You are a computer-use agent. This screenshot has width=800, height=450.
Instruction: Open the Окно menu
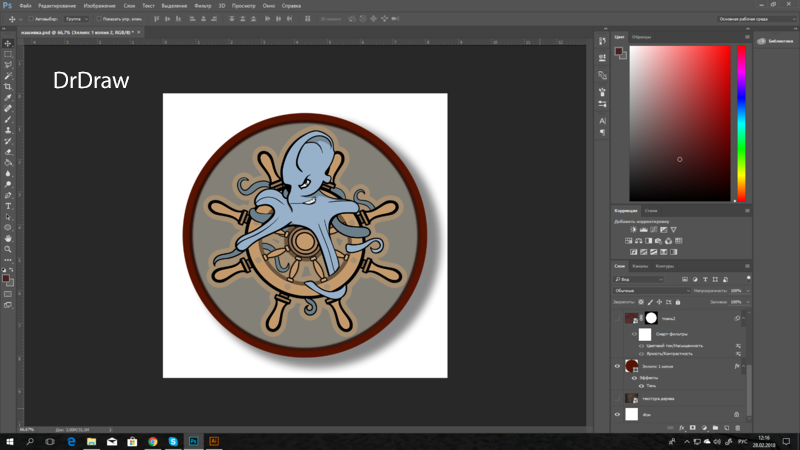[269, 6]
